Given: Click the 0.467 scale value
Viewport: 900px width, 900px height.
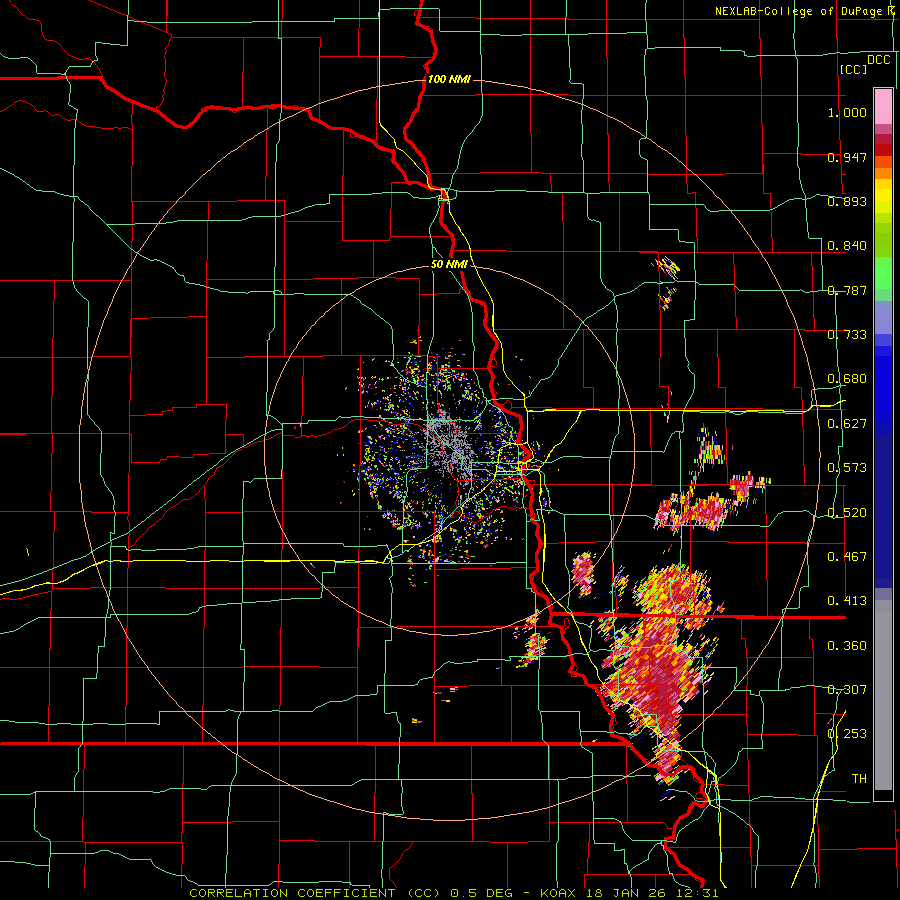Looking at the screenshot, I should [x=847, y=557].
